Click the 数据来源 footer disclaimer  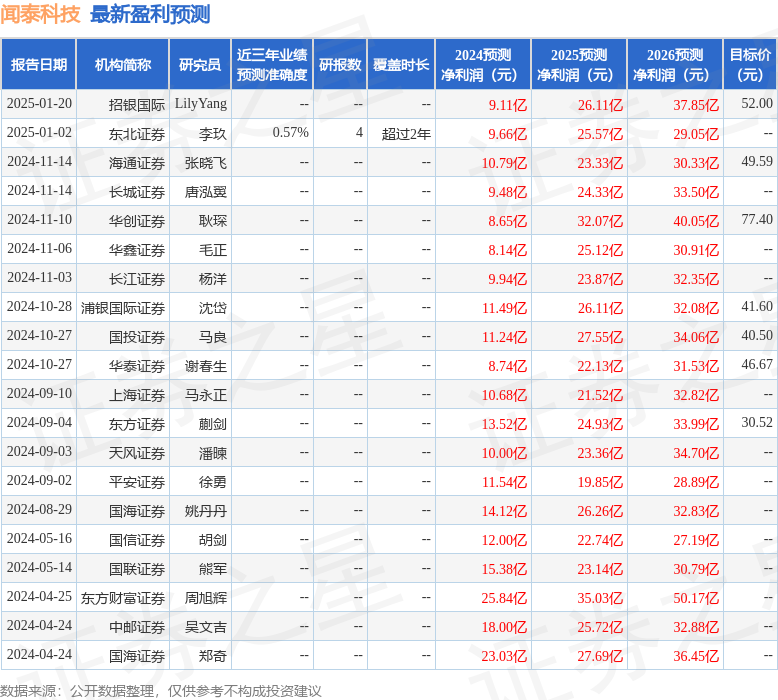pyautogui.click(x=161, y=691)
